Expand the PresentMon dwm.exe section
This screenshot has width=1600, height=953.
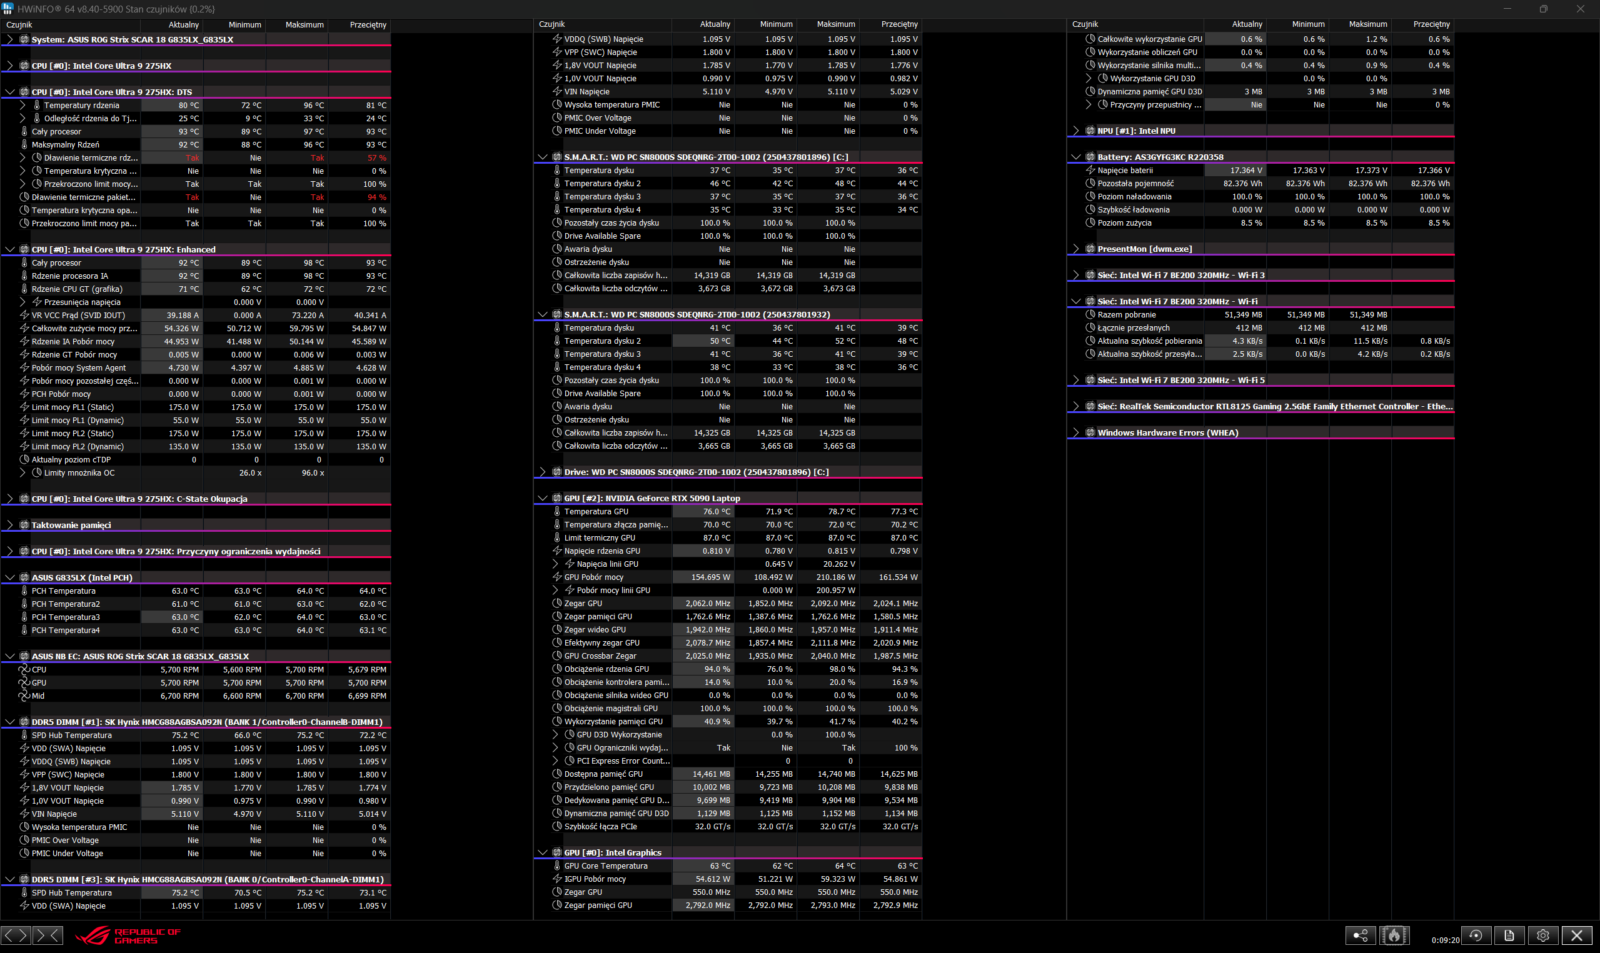point(1076,249)
